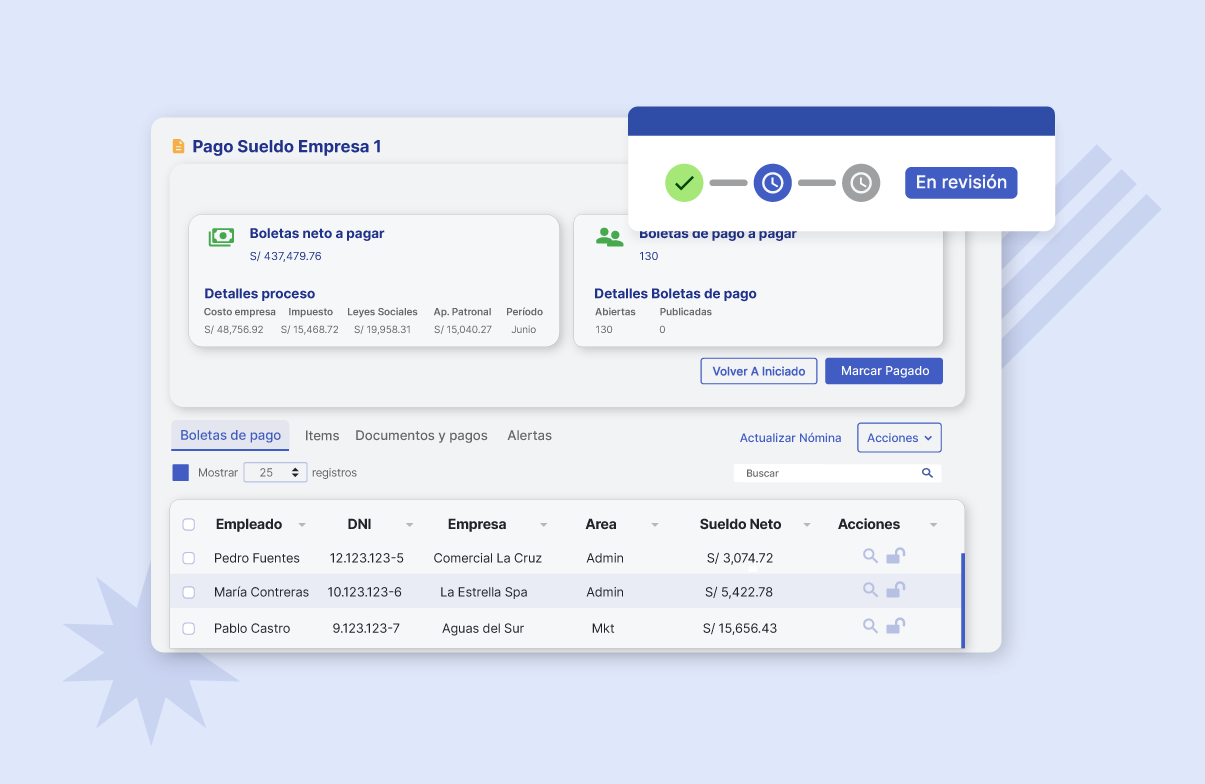Unlock Pedro Fuentes payslip with padlock icon
The width and height of the screenshot is (1205, 784).
pos(896,556)
